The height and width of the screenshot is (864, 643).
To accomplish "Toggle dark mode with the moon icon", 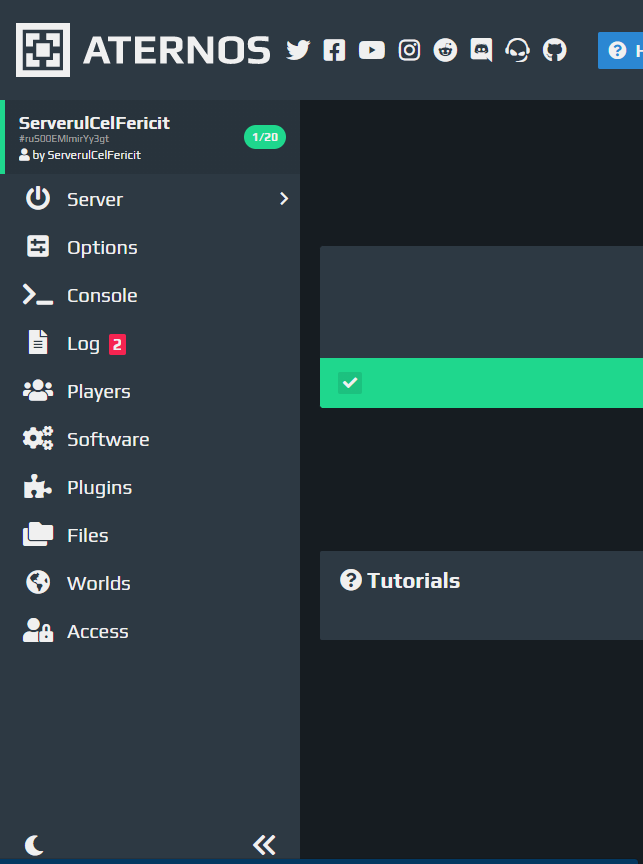I will (34, 845).
